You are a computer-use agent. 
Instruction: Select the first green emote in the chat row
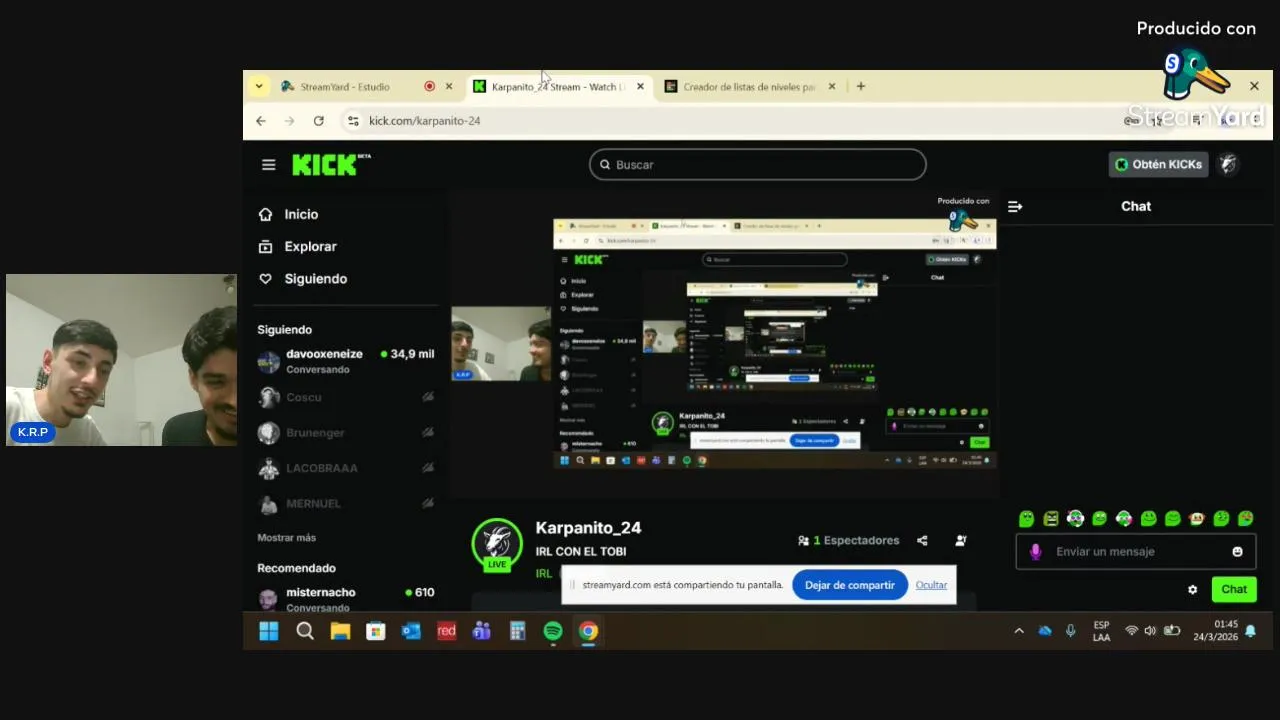pyautogui.click(x=1026, y=518)
